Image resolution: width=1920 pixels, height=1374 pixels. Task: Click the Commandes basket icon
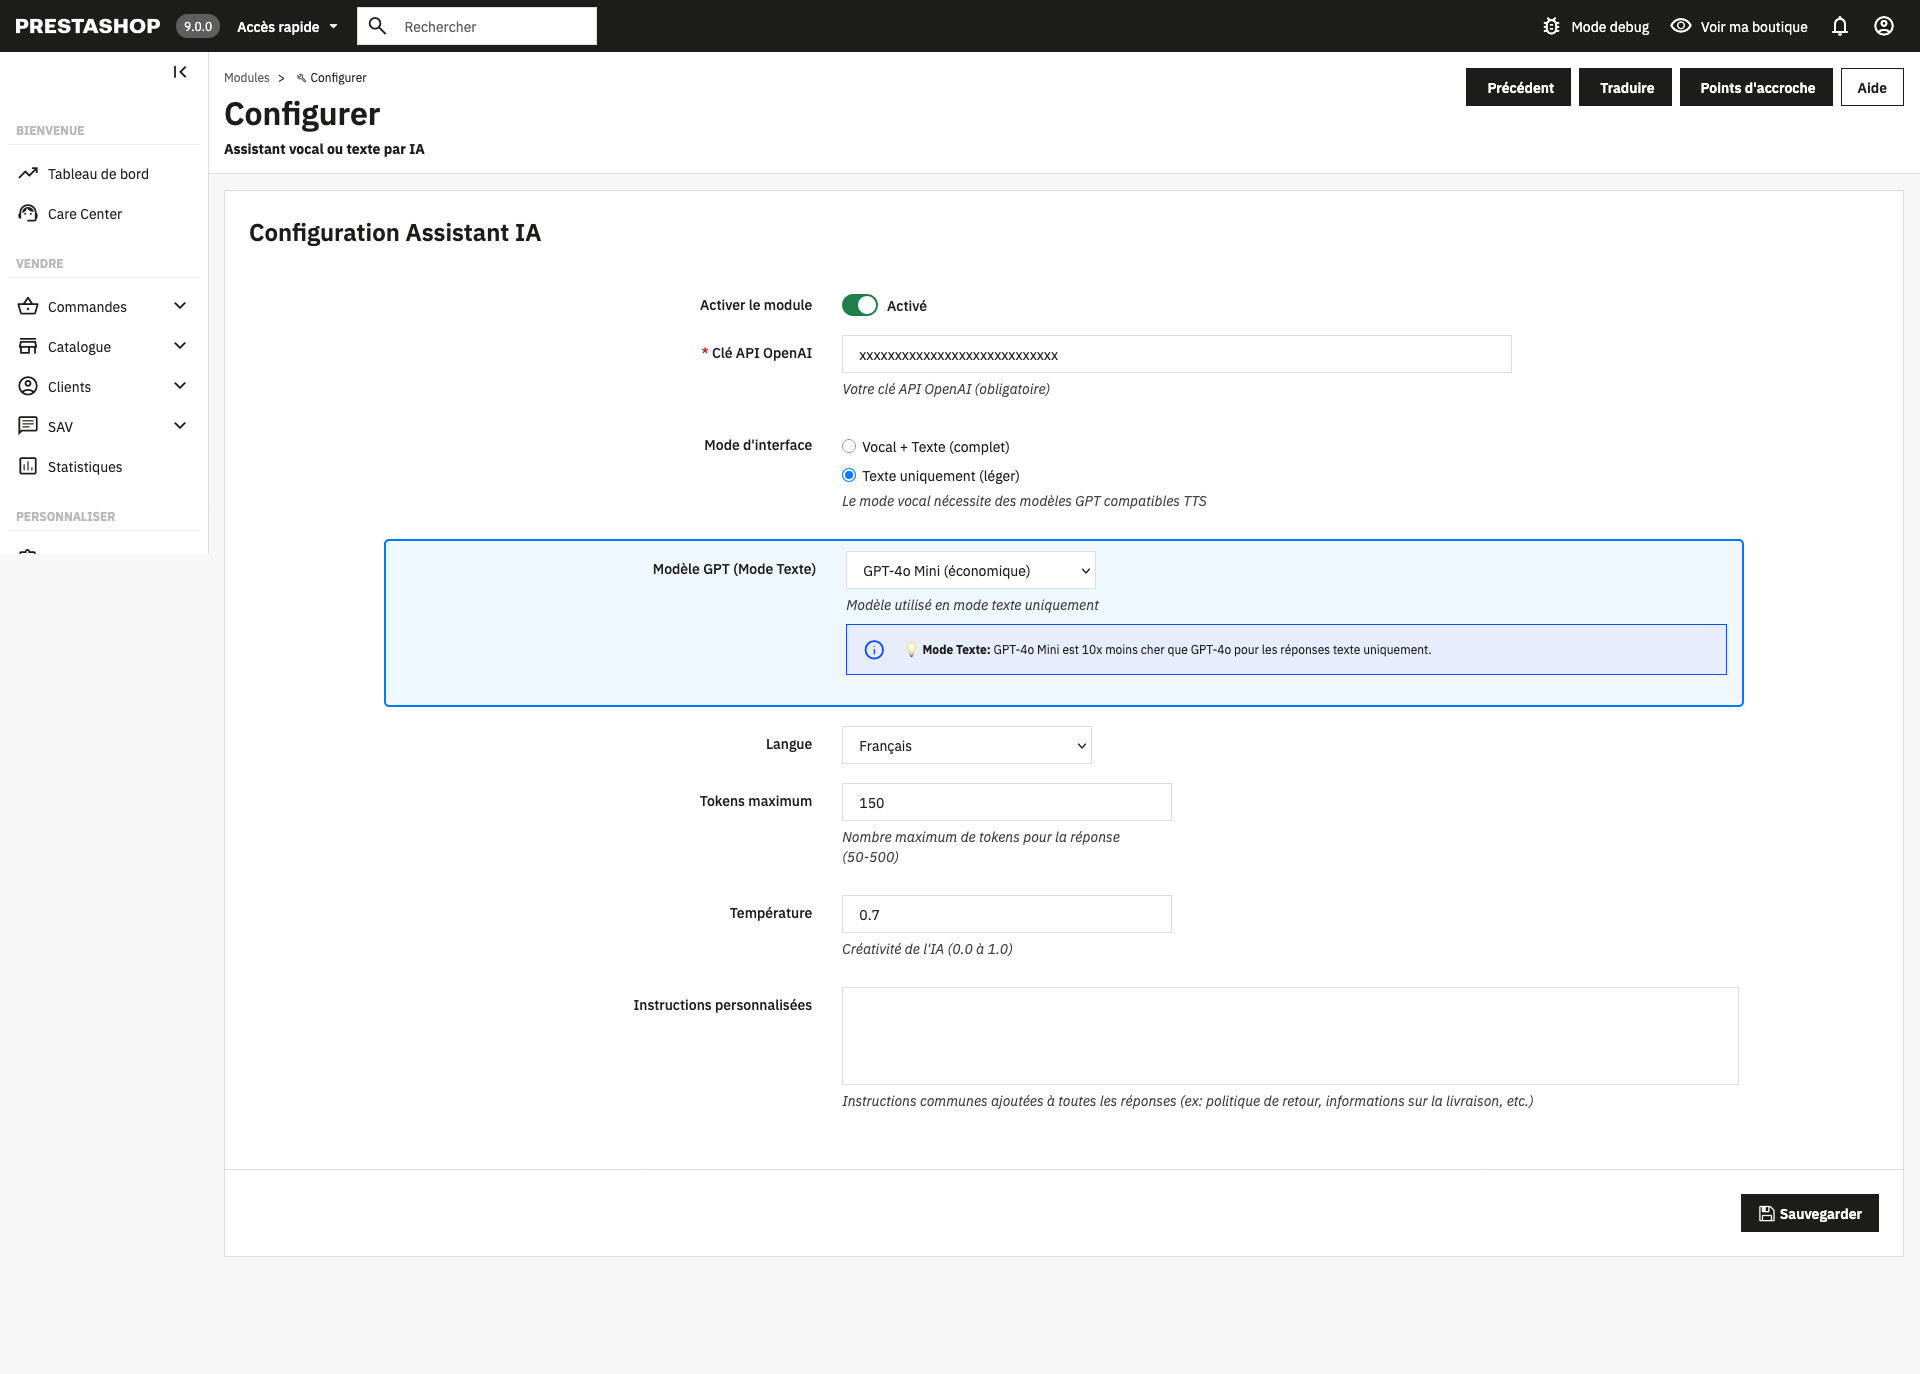pyautogui.click(x=28, y=306)
